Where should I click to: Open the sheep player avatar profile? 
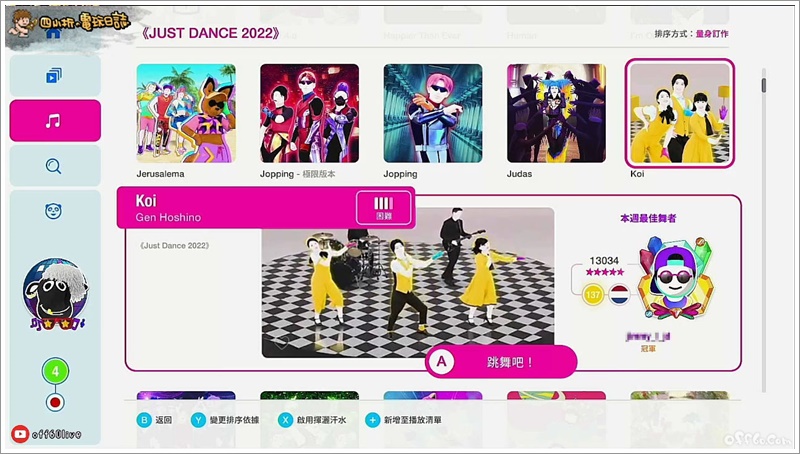pos(55,293)
